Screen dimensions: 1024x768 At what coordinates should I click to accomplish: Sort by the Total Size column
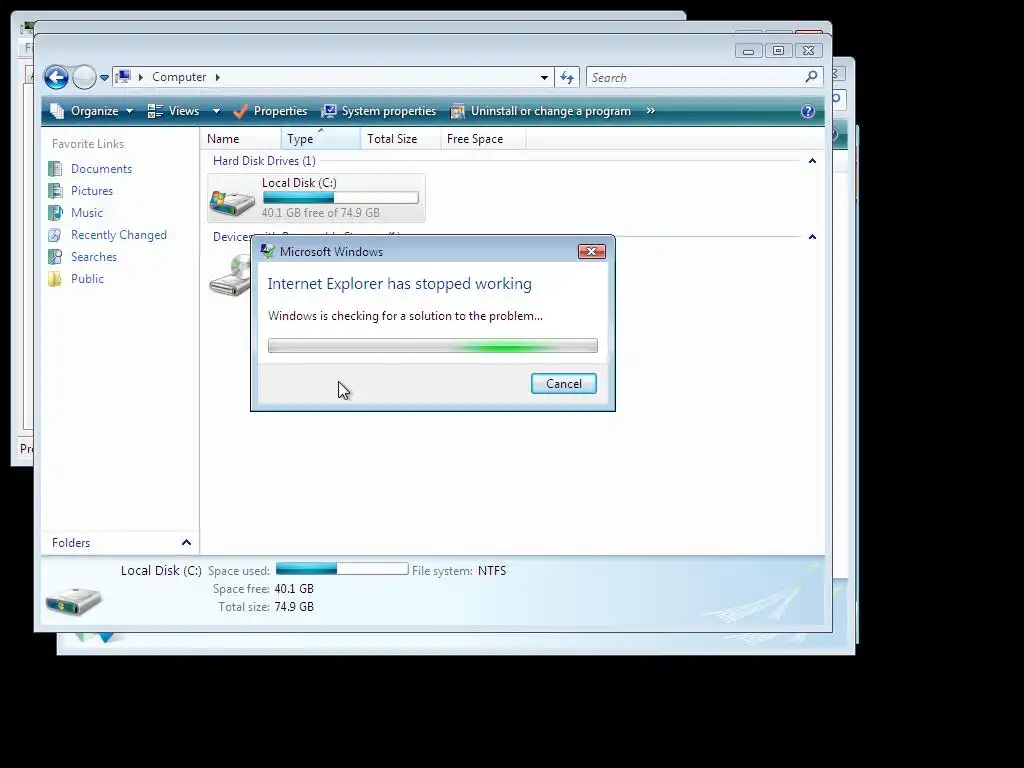pyautogui.click(x=400, y=139)
